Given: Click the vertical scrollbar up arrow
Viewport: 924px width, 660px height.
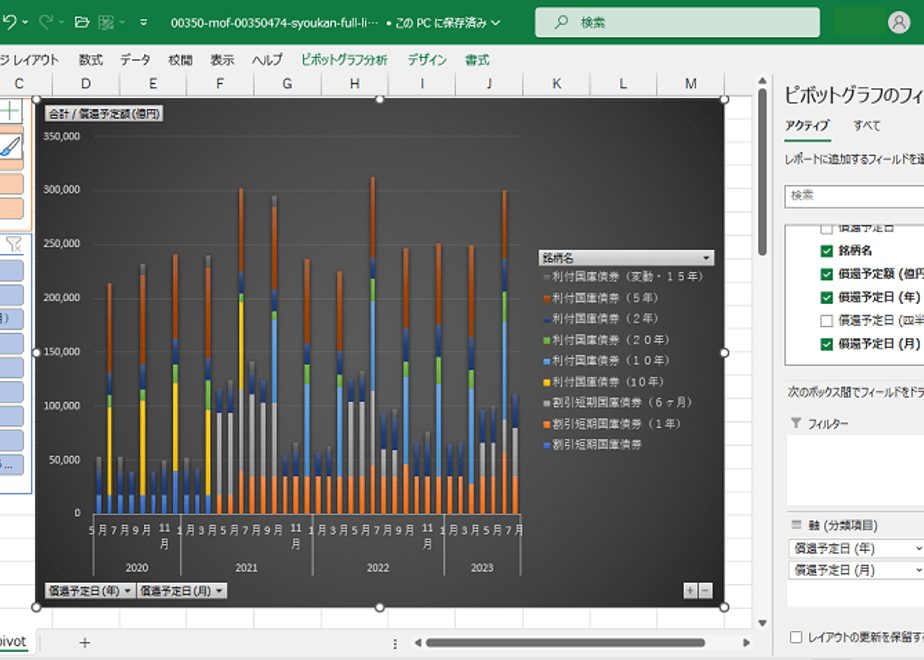Looking at the screenshot, I should (x=762, y=80).
